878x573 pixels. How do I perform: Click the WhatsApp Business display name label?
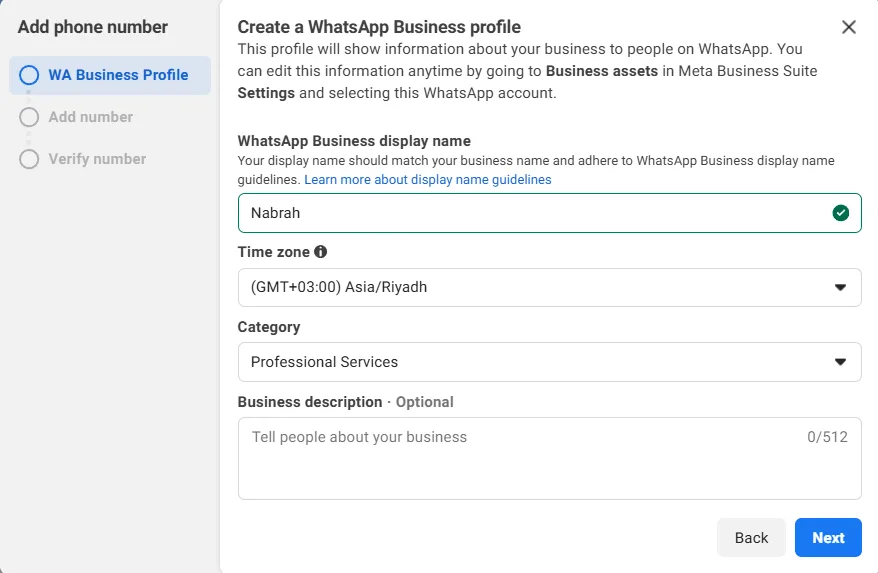click(x=354, y=141)
